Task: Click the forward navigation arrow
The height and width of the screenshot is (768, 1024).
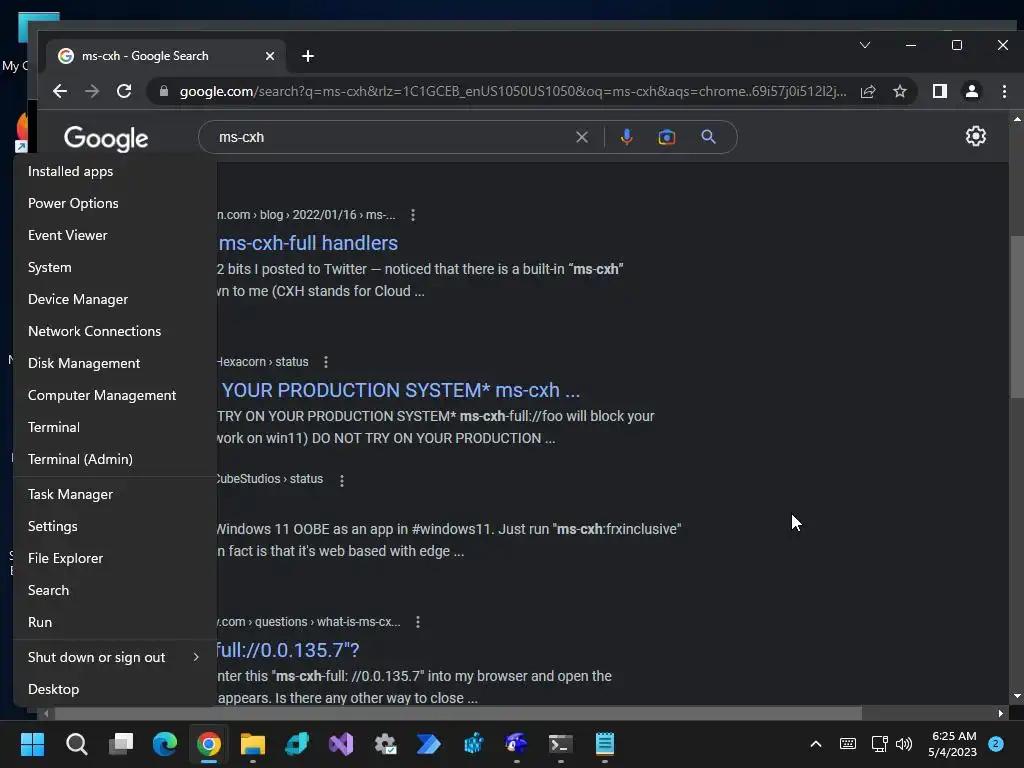Action: (92, 91)
